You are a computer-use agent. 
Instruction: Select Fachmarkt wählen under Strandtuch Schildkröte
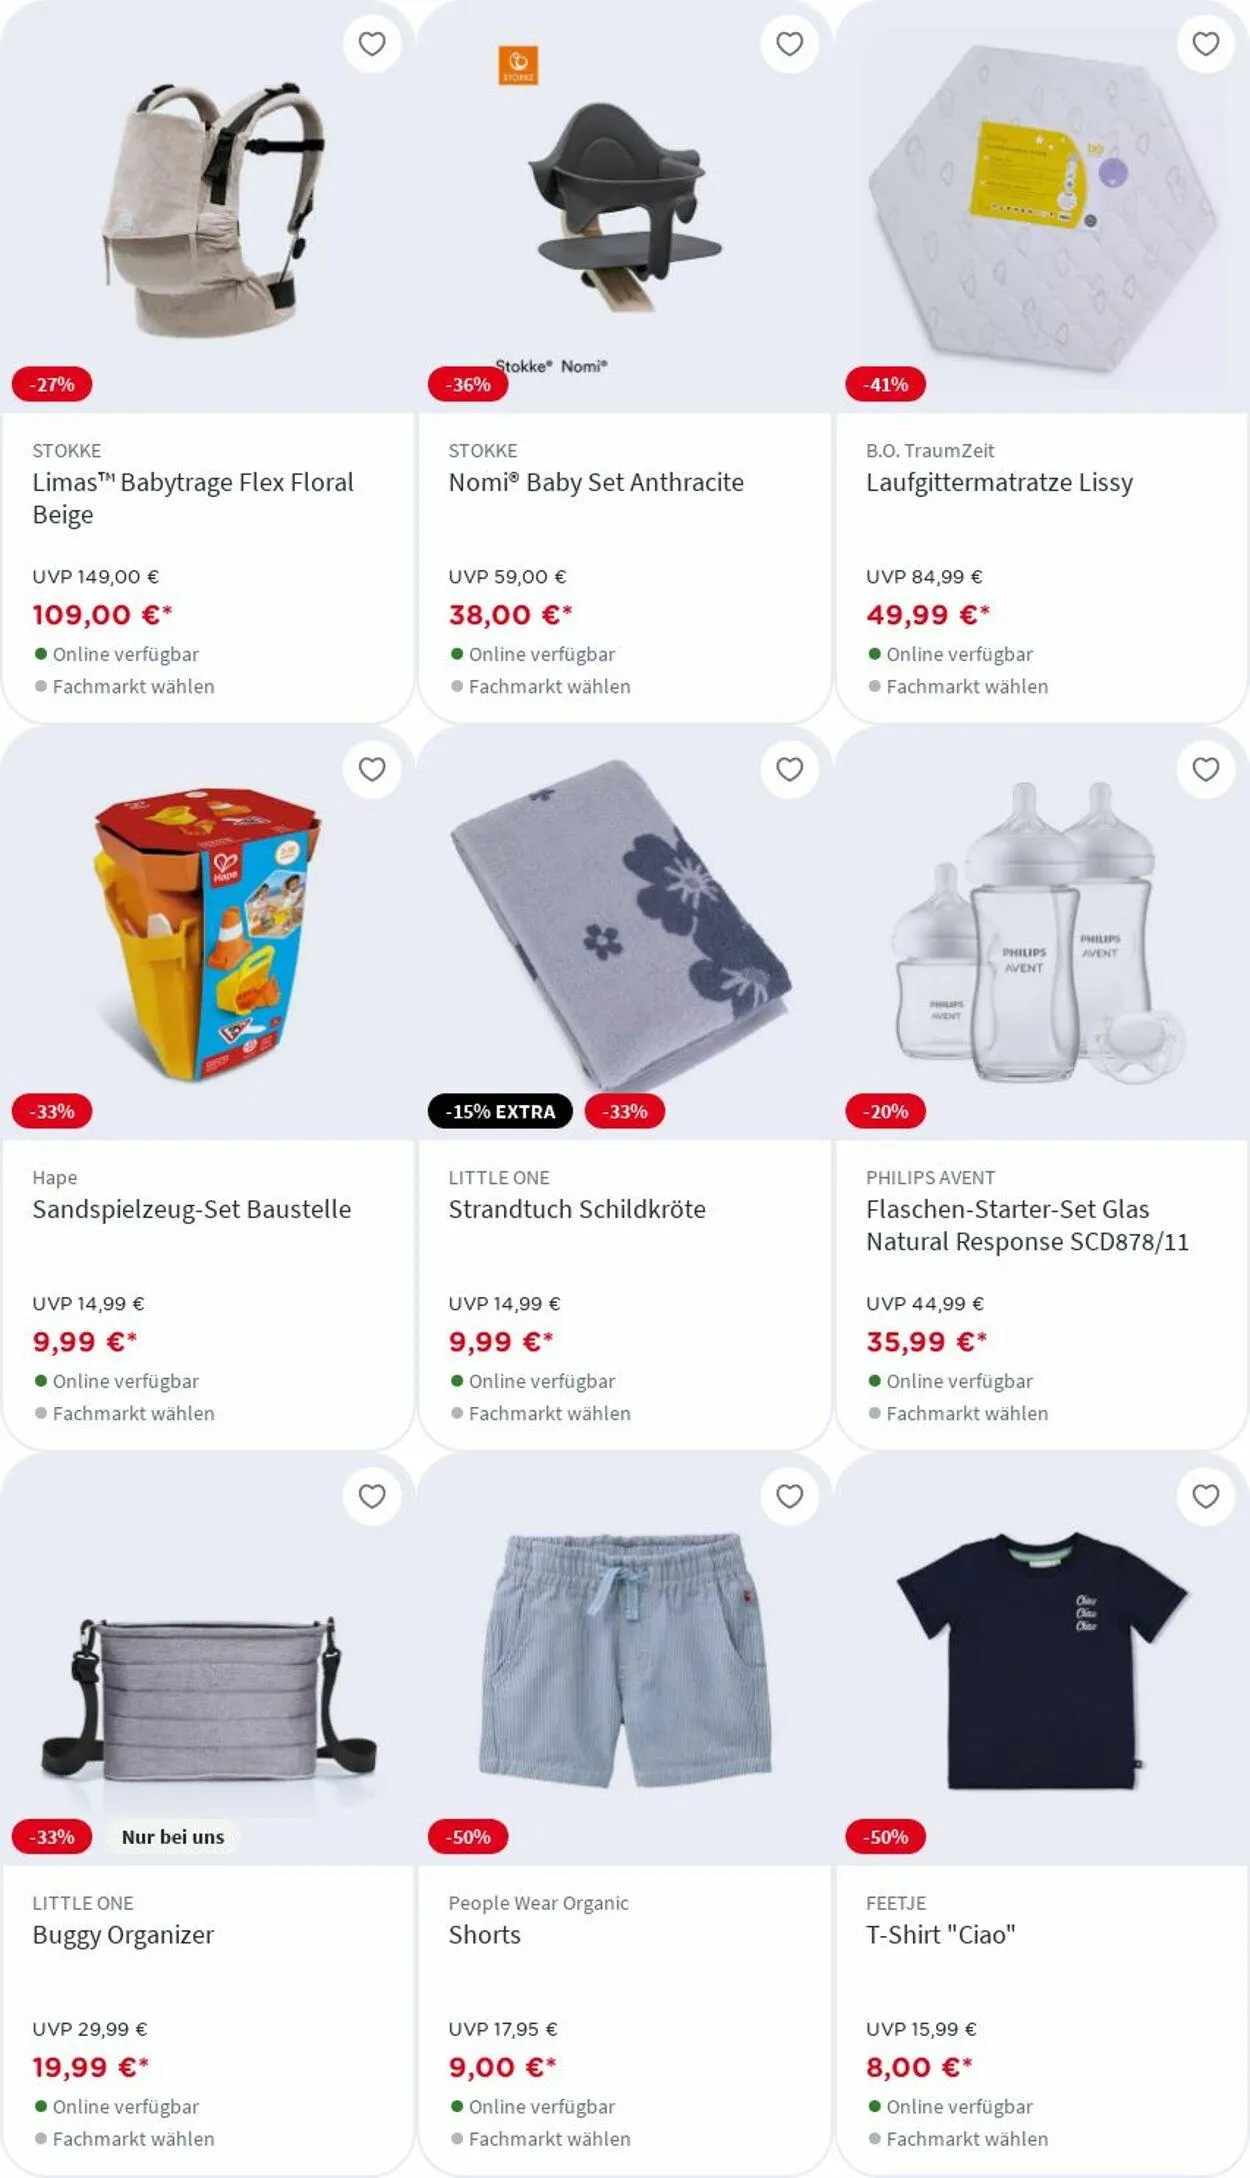549,1413
